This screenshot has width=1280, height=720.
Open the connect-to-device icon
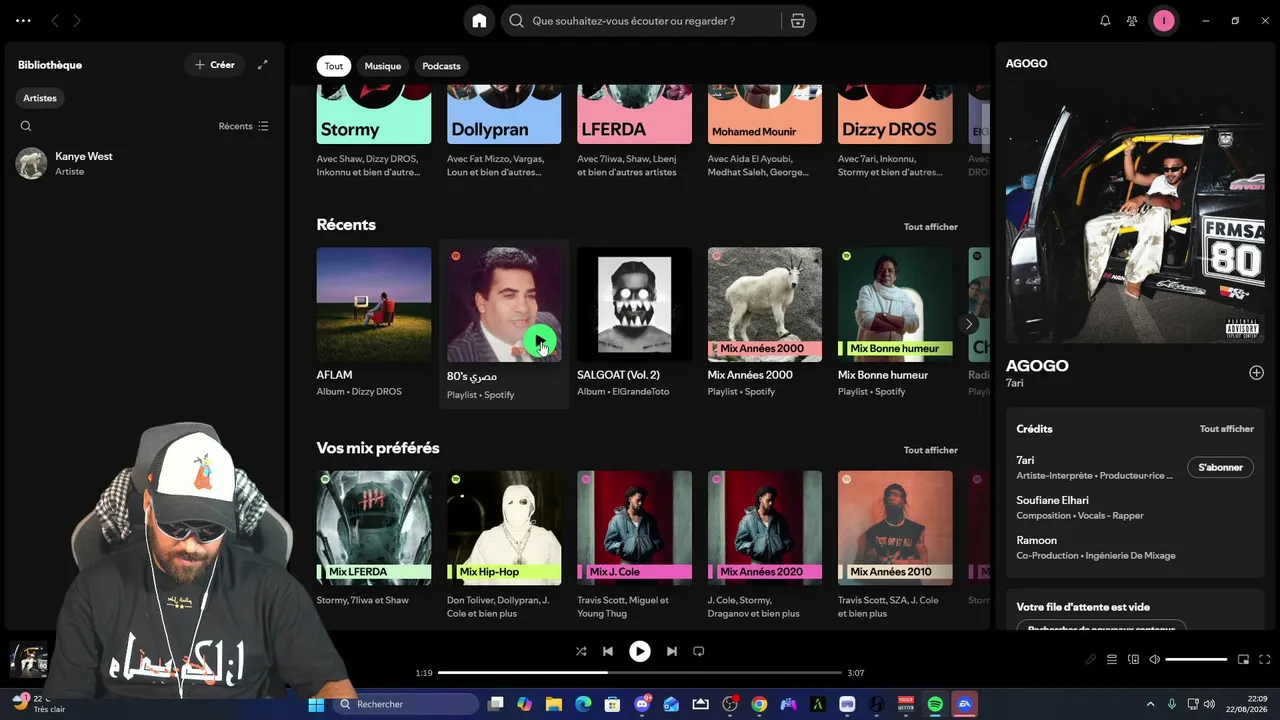[1133, 660]
